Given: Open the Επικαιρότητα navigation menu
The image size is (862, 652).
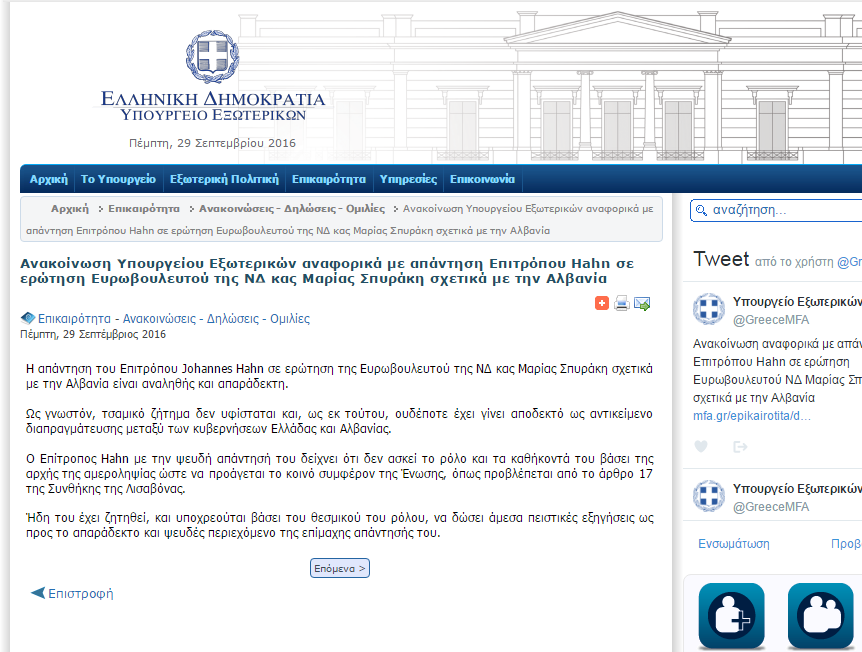Looking at the screenshot, I should (x=329, y=180).
